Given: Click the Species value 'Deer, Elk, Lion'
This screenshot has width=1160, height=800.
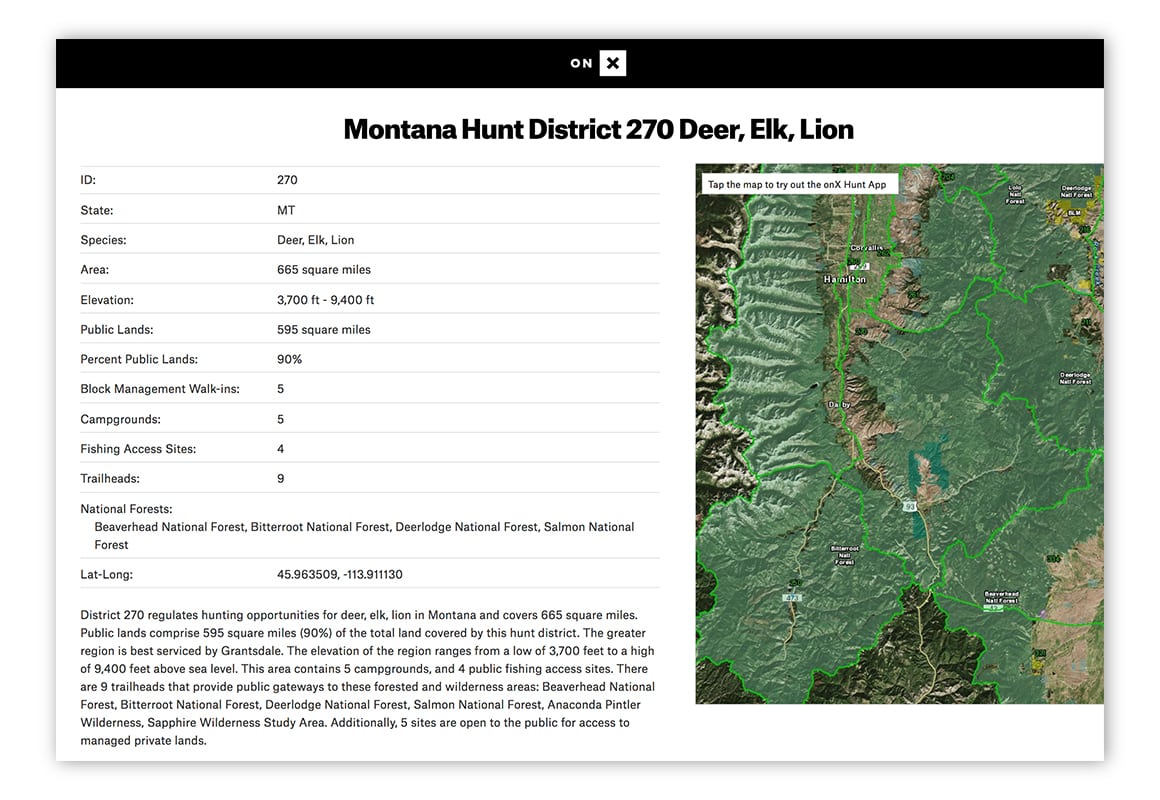Looking at the screenshot, I should click(315, 240).
